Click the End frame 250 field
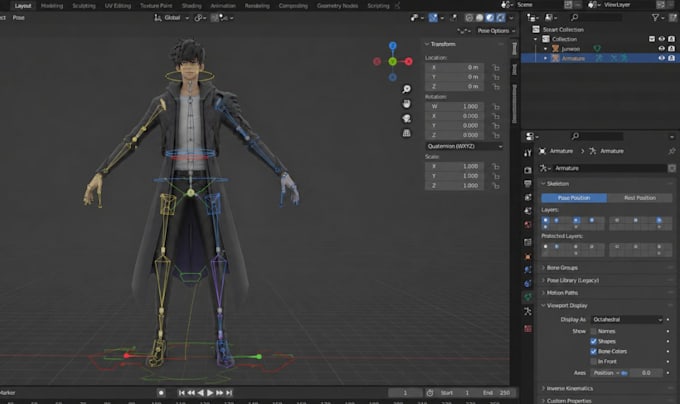The height and width of the screenshot is (404, 680). (x=497, y=393)
